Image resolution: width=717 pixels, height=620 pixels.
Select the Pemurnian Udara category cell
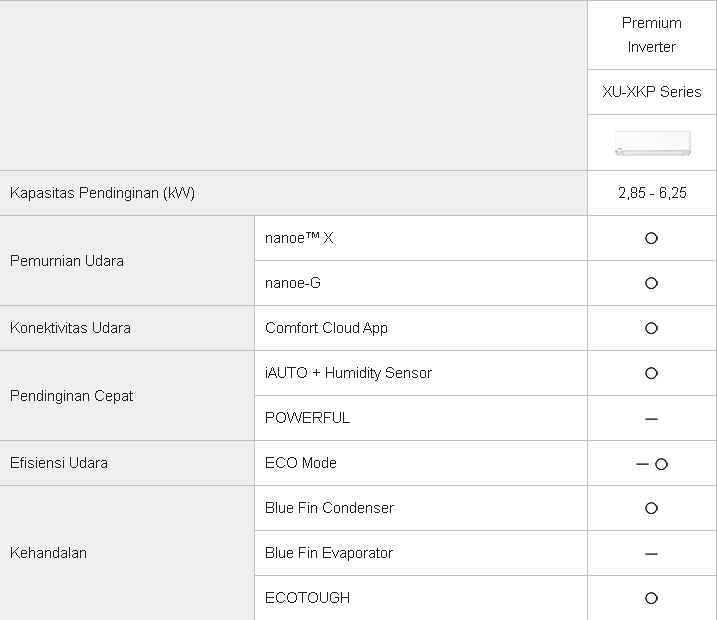pos(67,261)
